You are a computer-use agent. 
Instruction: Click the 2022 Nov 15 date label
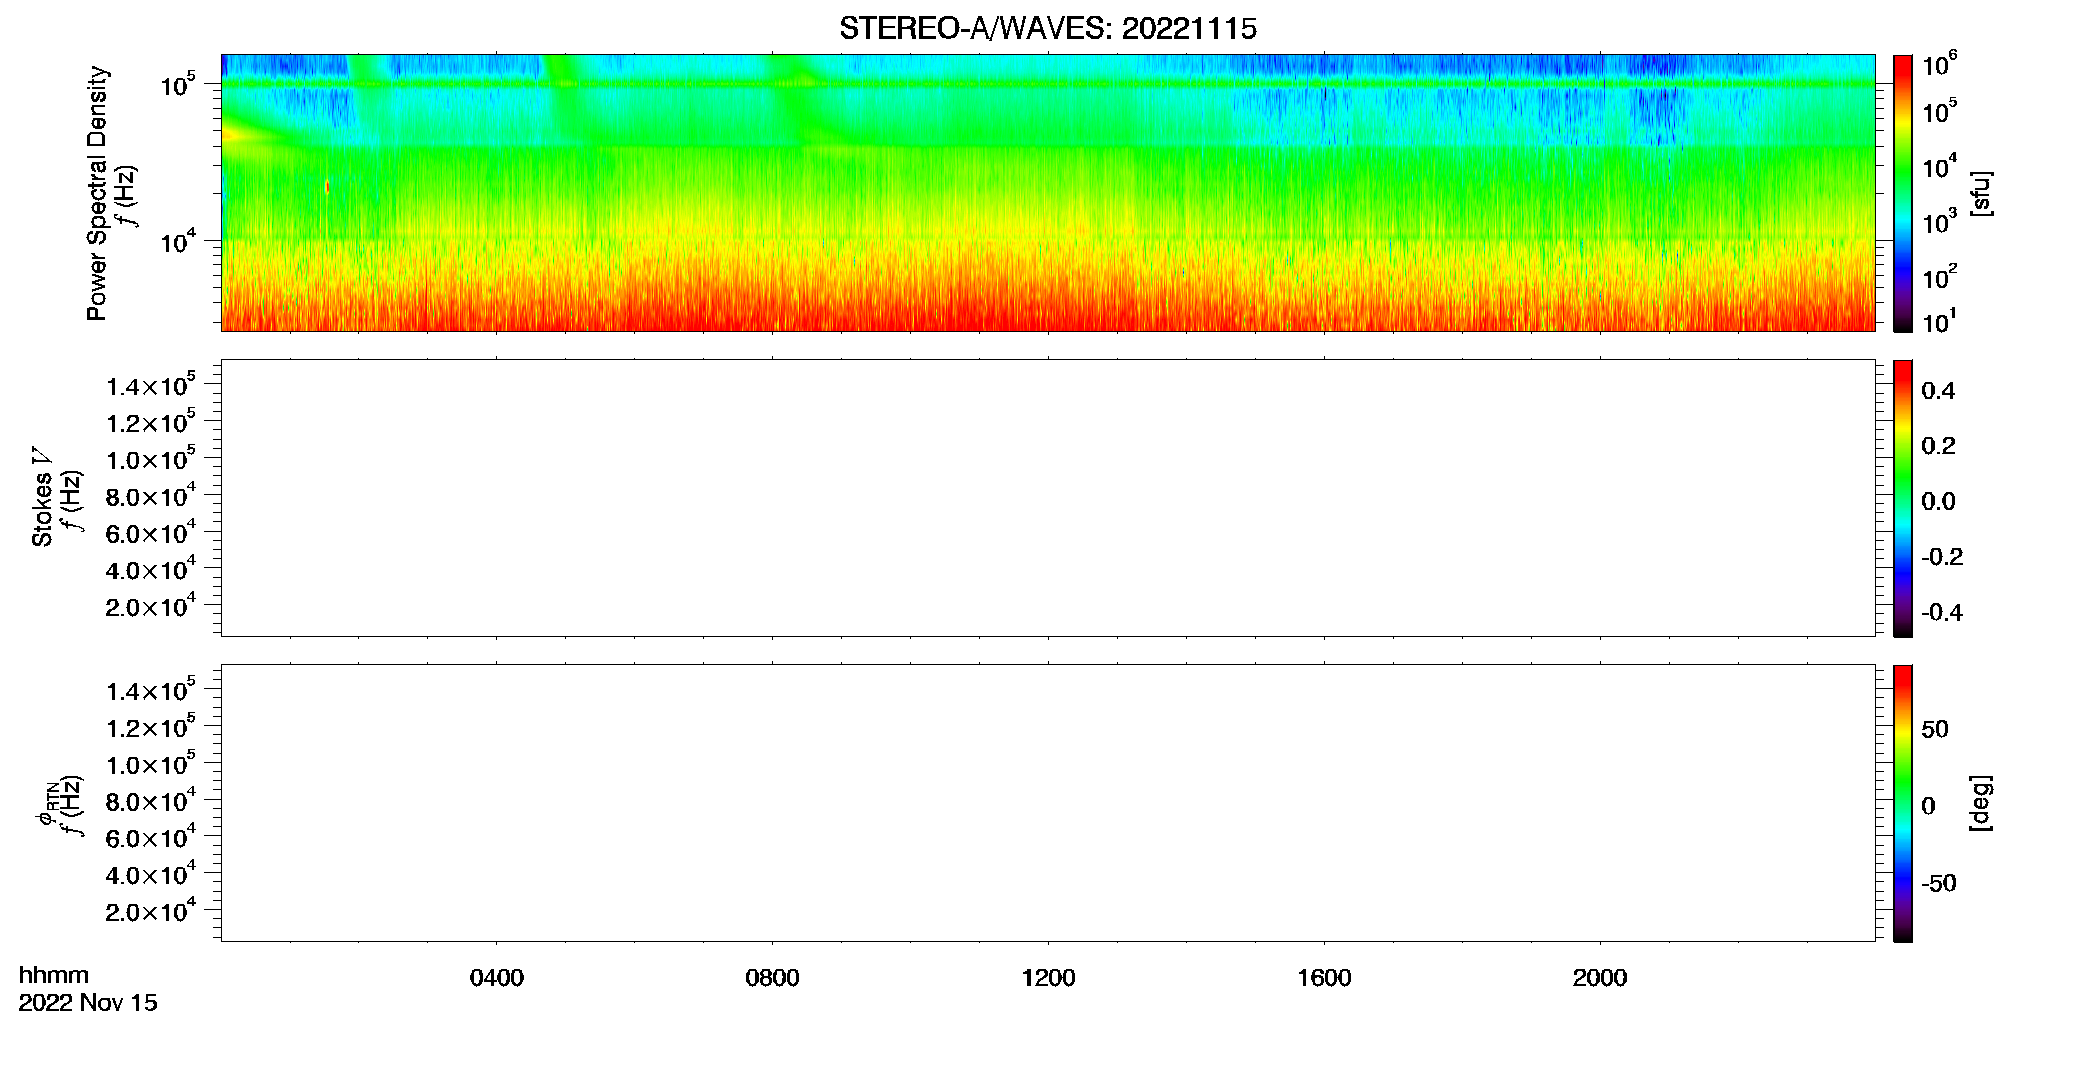[x=88, y=1003]
